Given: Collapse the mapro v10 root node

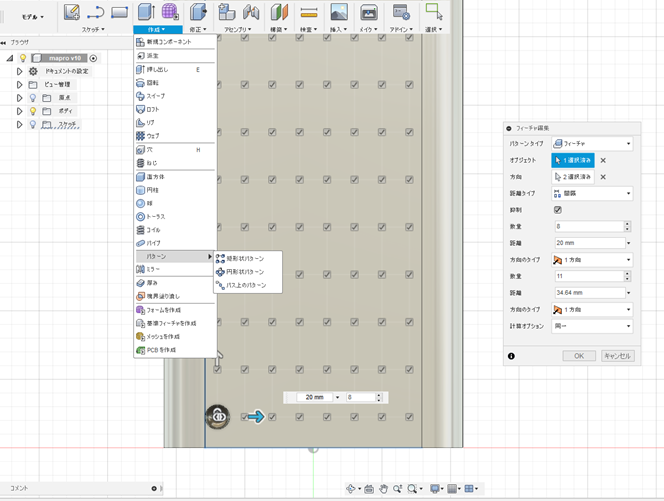Looking at the screenshot, I should coord(10,58).
